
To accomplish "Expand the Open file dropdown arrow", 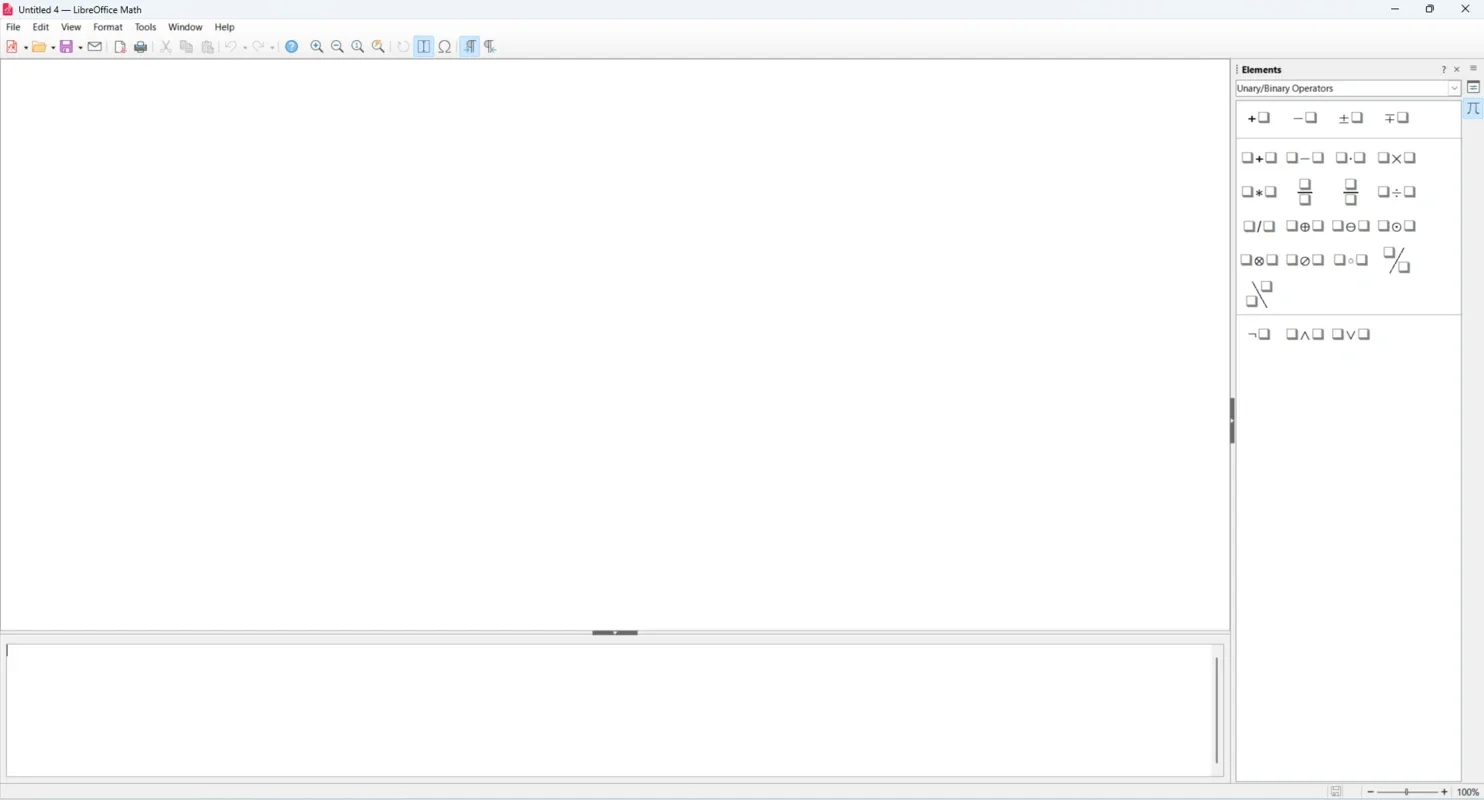I will [x=51, y=47].
